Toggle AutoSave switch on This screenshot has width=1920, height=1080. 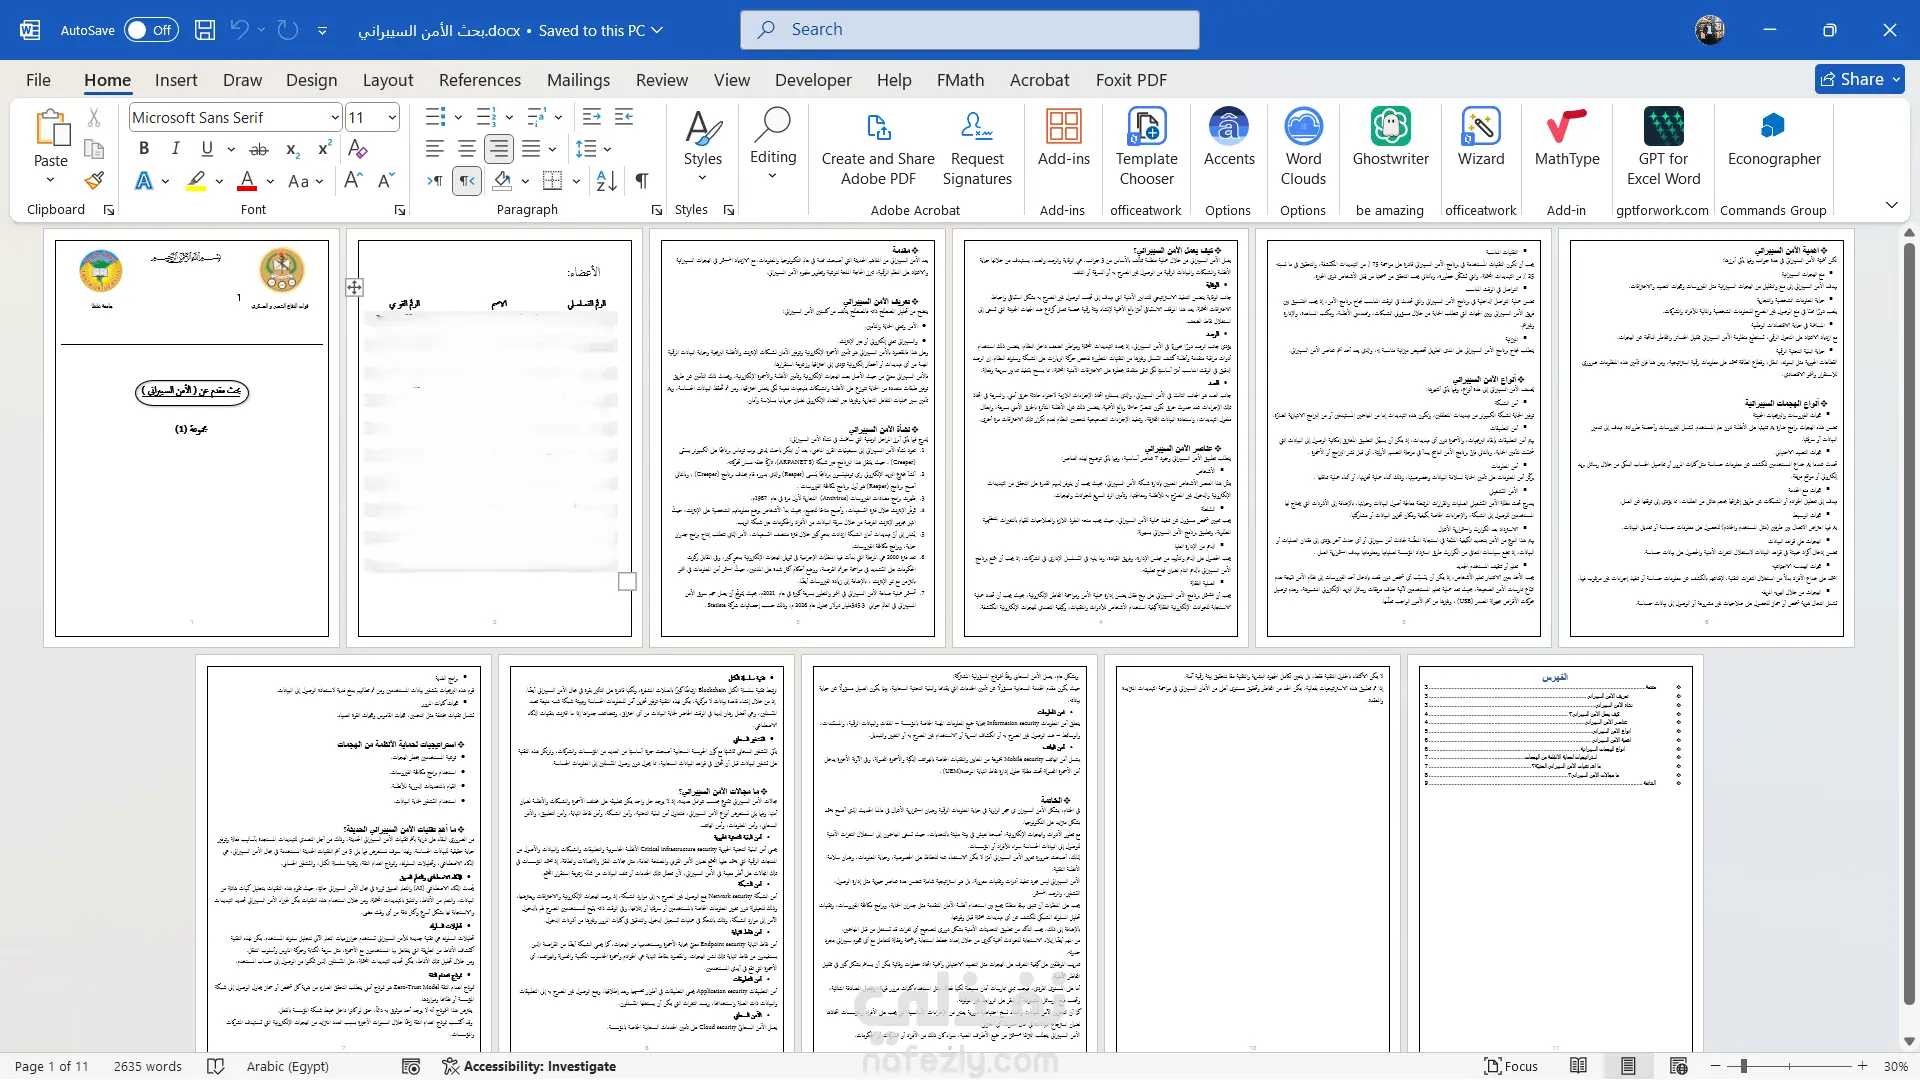(x=151, y=30)
